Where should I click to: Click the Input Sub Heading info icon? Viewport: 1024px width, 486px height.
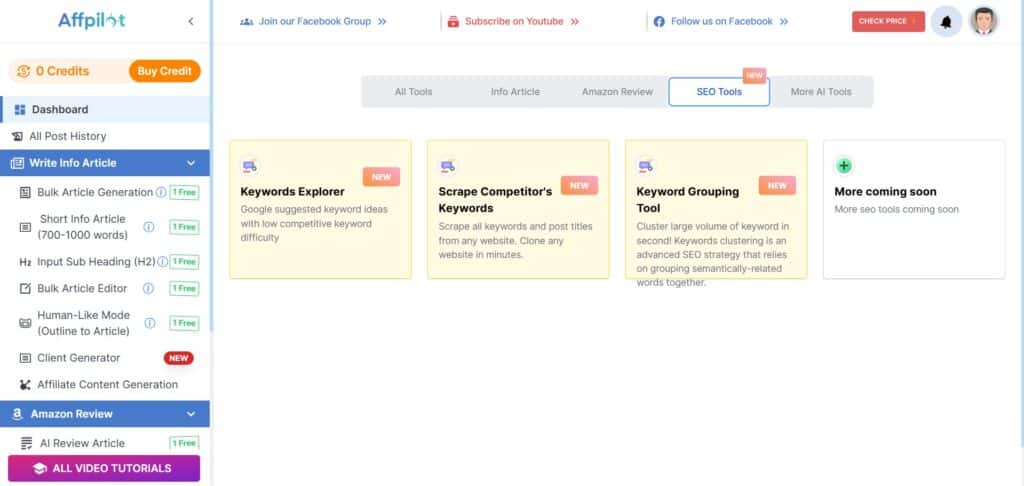point(163,262)
